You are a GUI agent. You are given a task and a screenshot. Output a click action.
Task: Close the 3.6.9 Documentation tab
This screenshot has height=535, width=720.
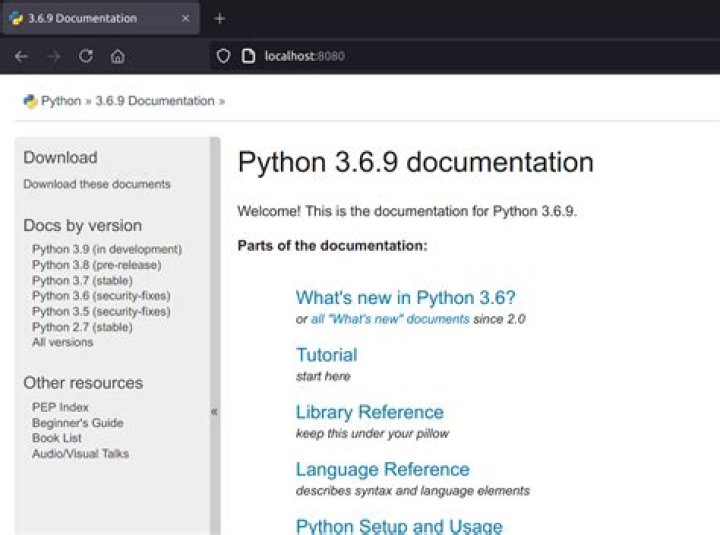point(186,18)
